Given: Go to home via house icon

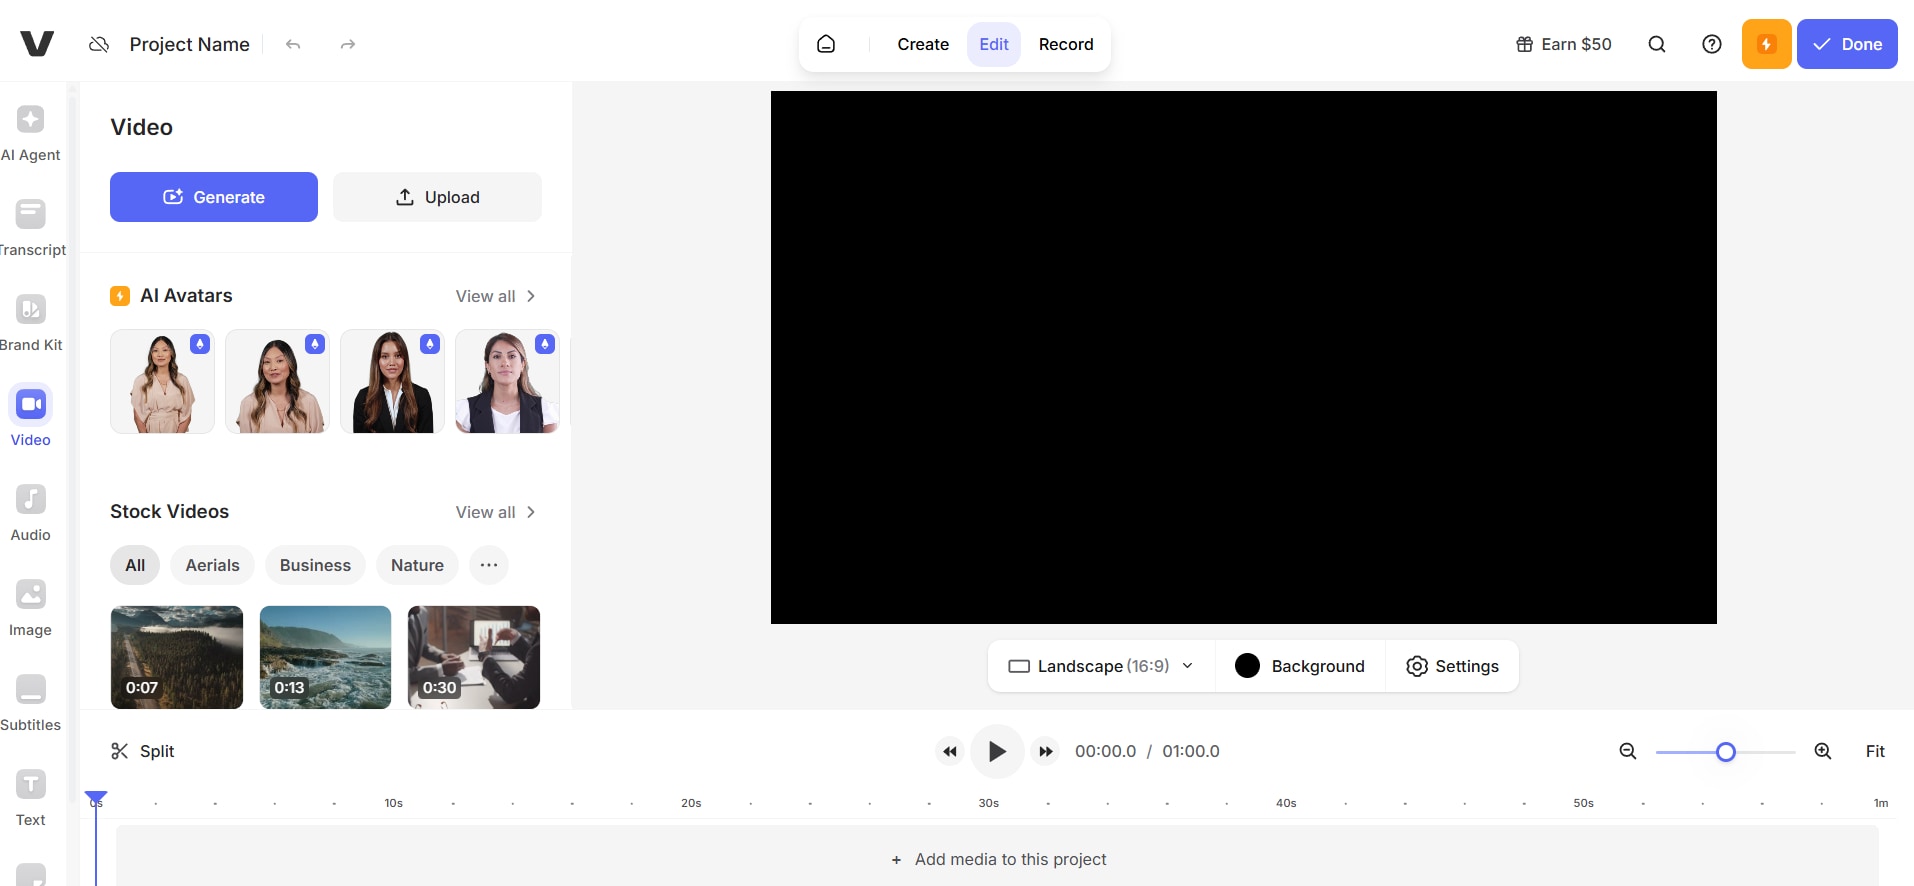Looking at the screenshot, I should pyautogui.click(x=826, y=44).
